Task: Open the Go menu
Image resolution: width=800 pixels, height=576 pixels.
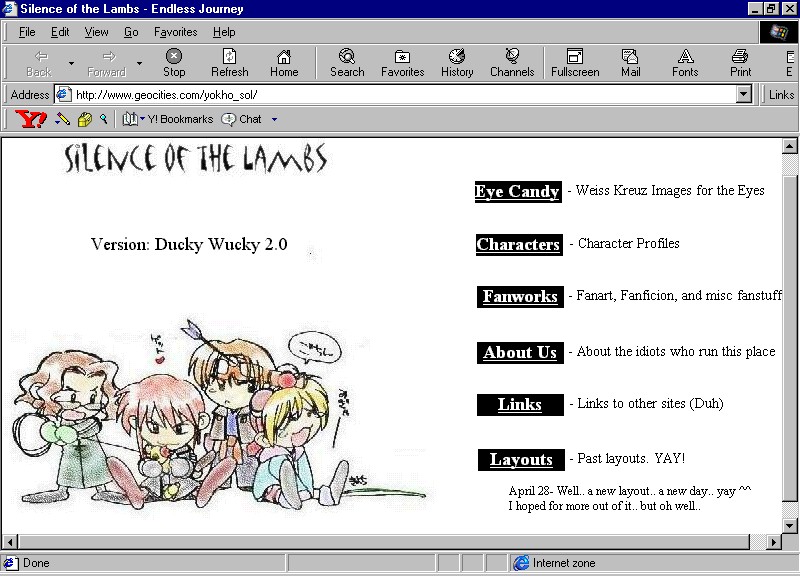Action: (131, 32)
